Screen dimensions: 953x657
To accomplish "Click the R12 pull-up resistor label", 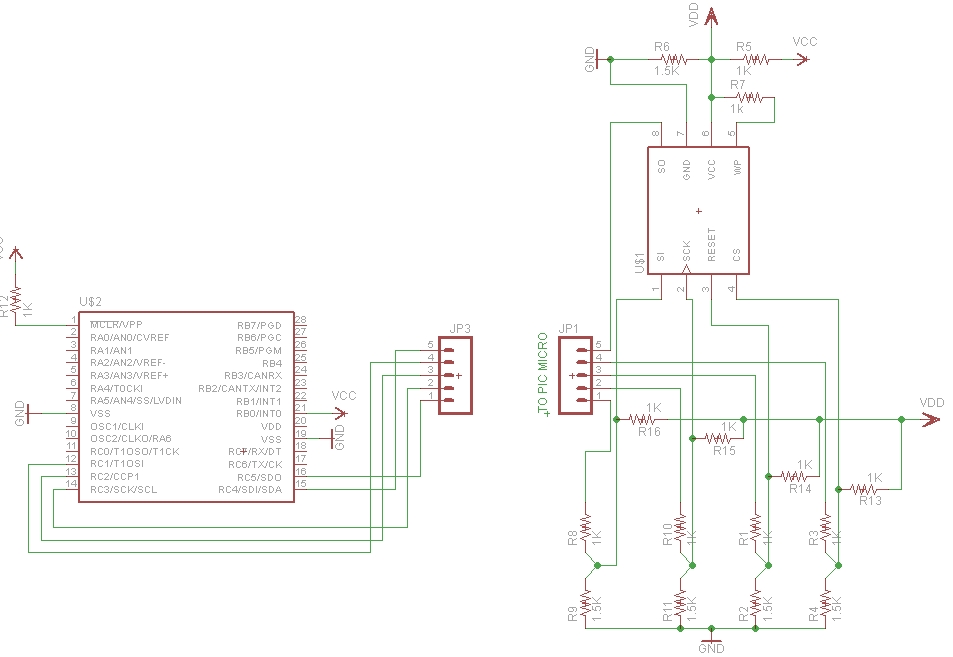I will coord(5,306).
